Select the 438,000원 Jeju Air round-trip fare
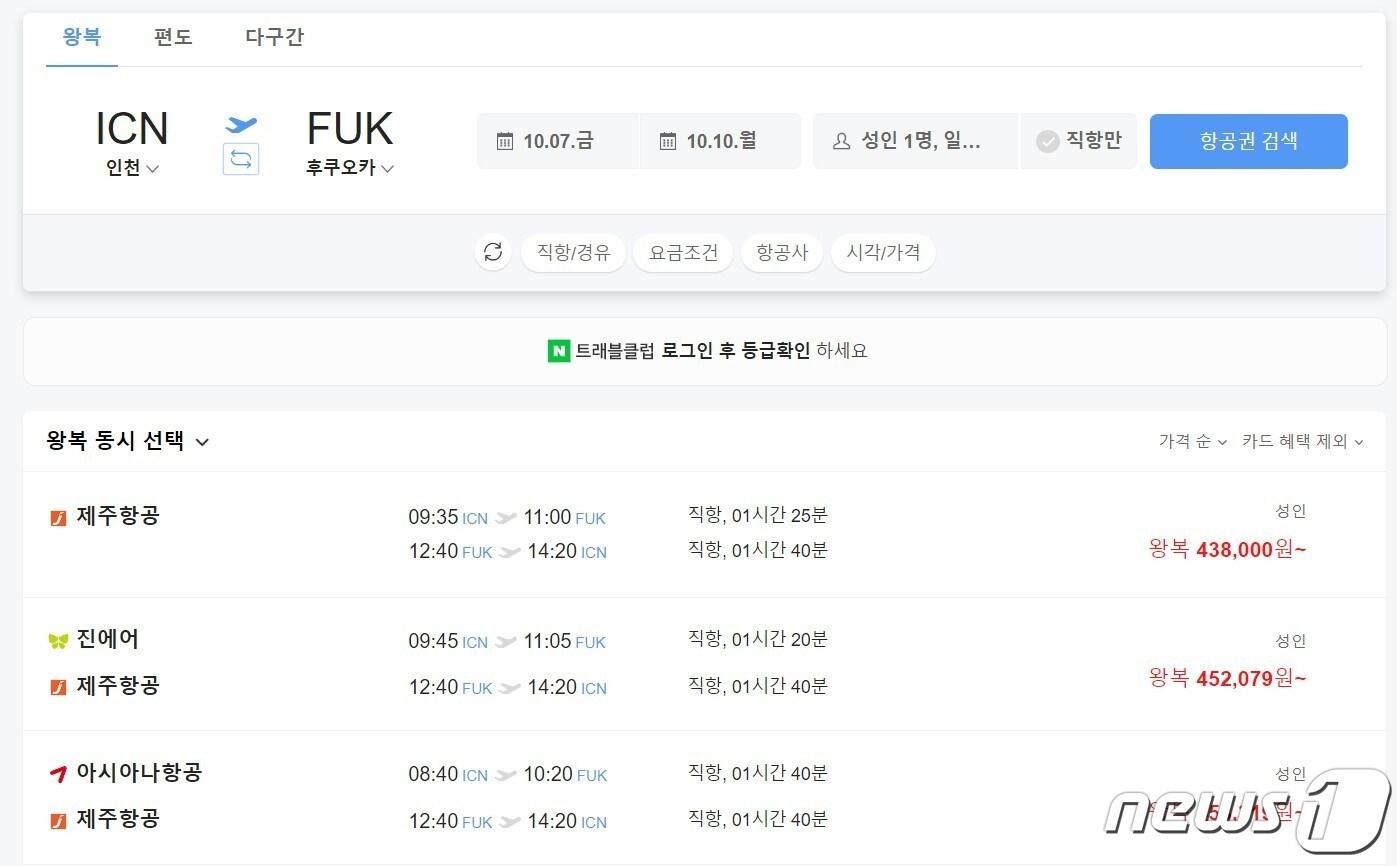 1228,549
